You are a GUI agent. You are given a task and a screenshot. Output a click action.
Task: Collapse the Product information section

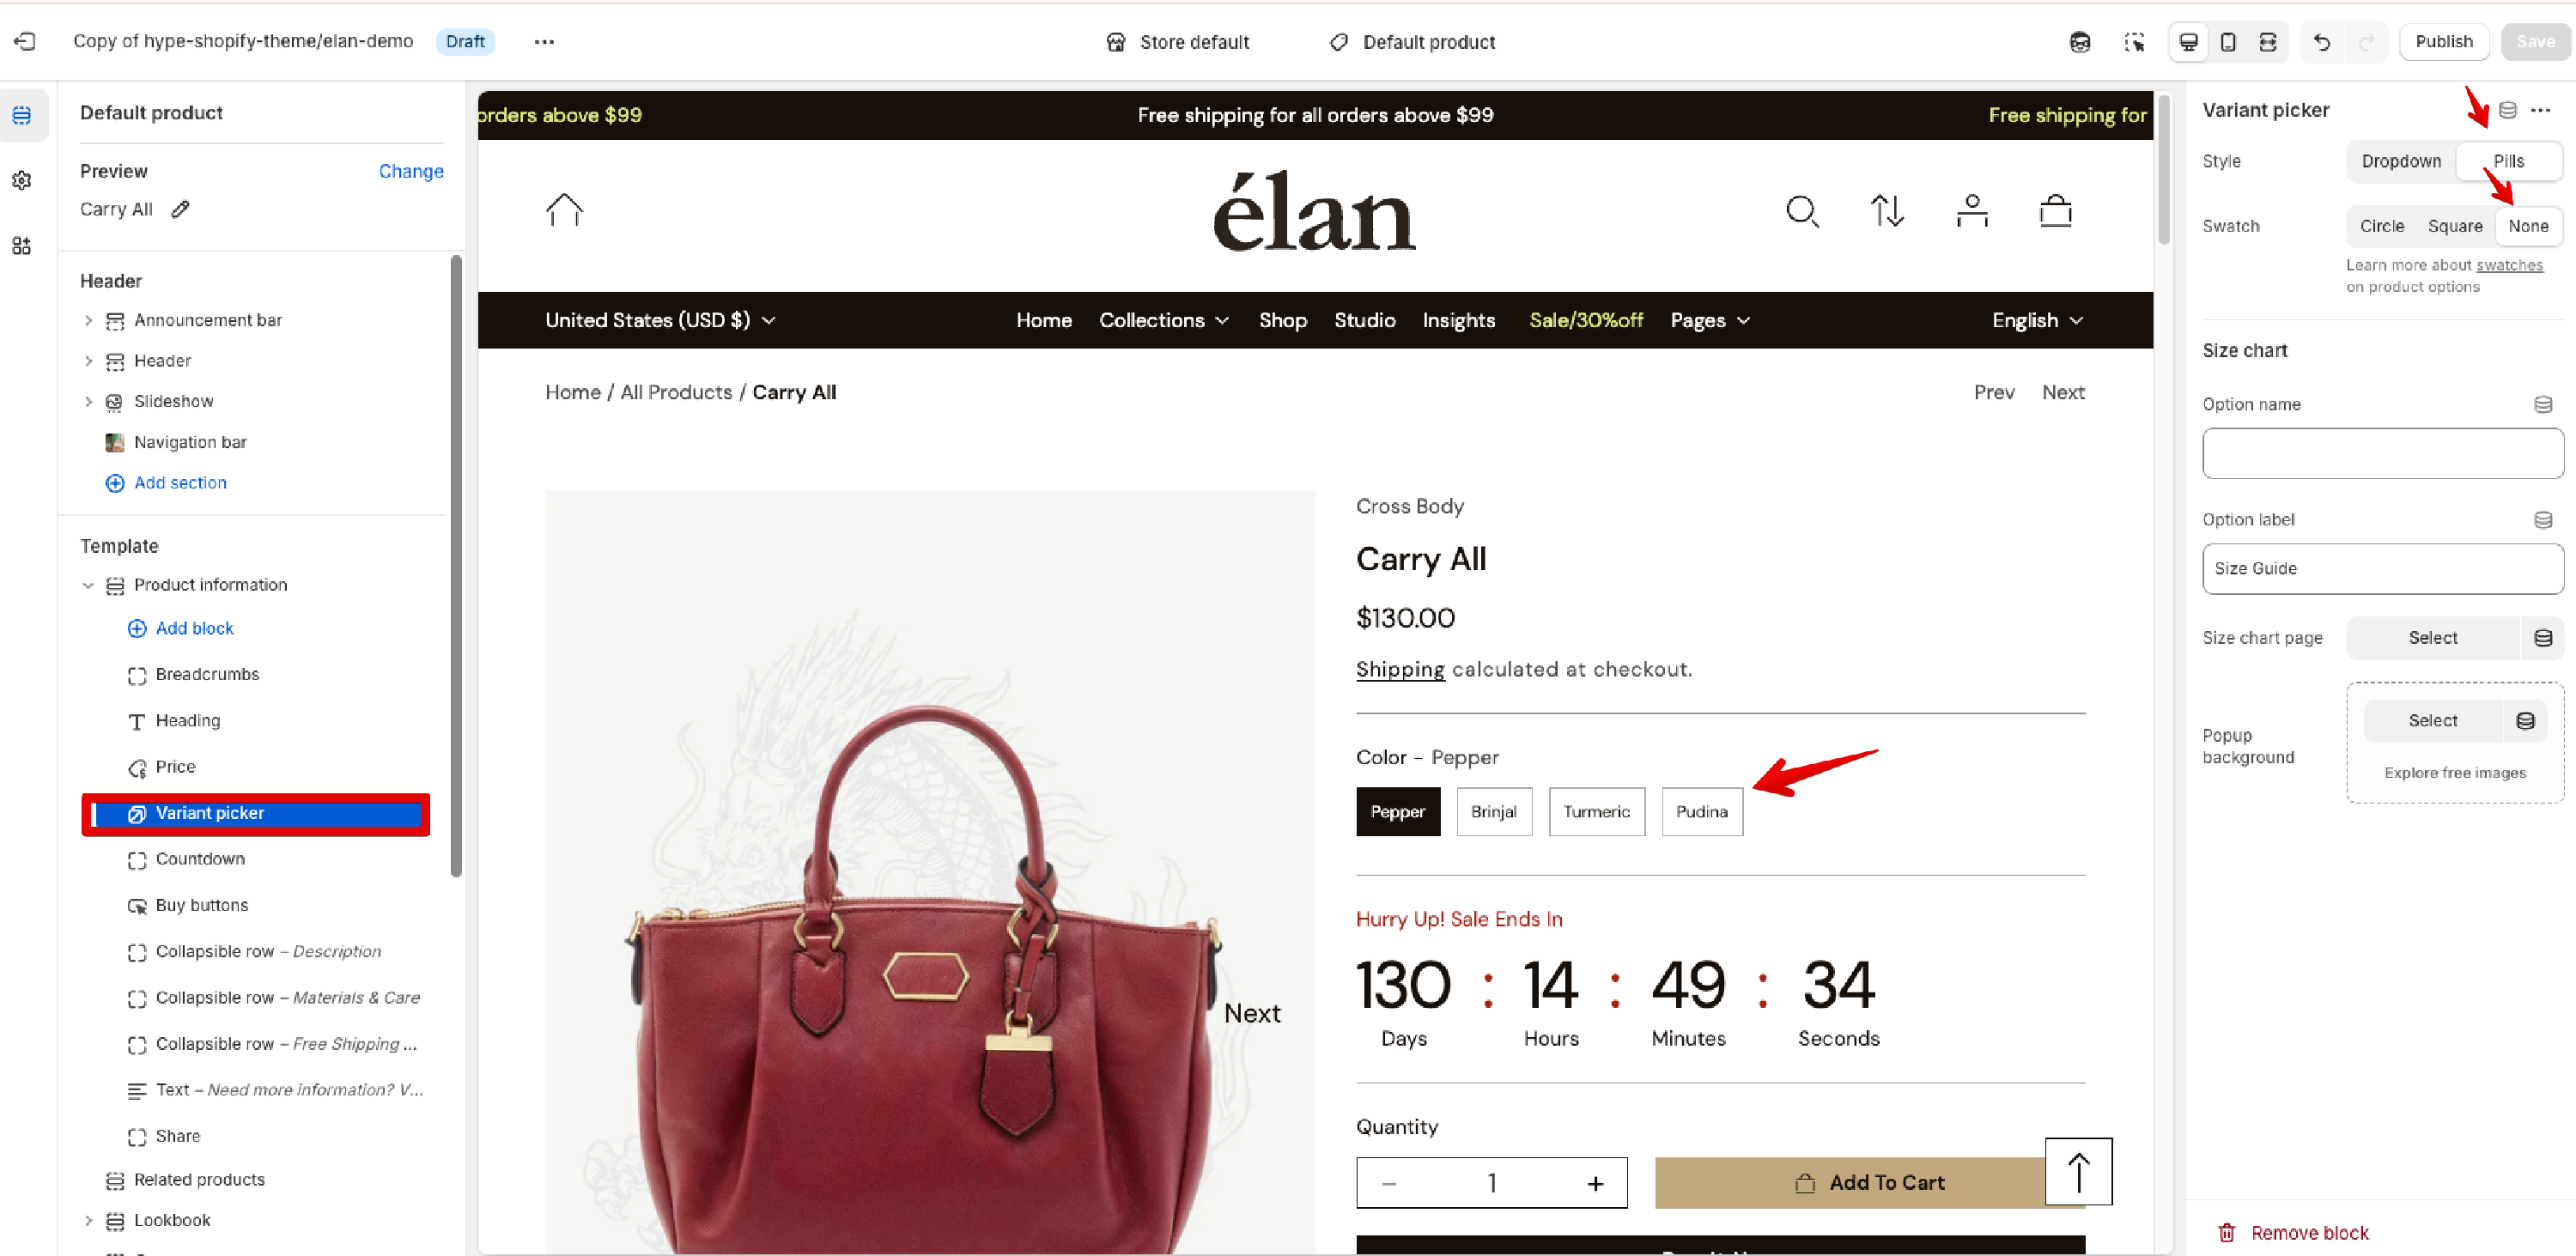tap(88, 585)
